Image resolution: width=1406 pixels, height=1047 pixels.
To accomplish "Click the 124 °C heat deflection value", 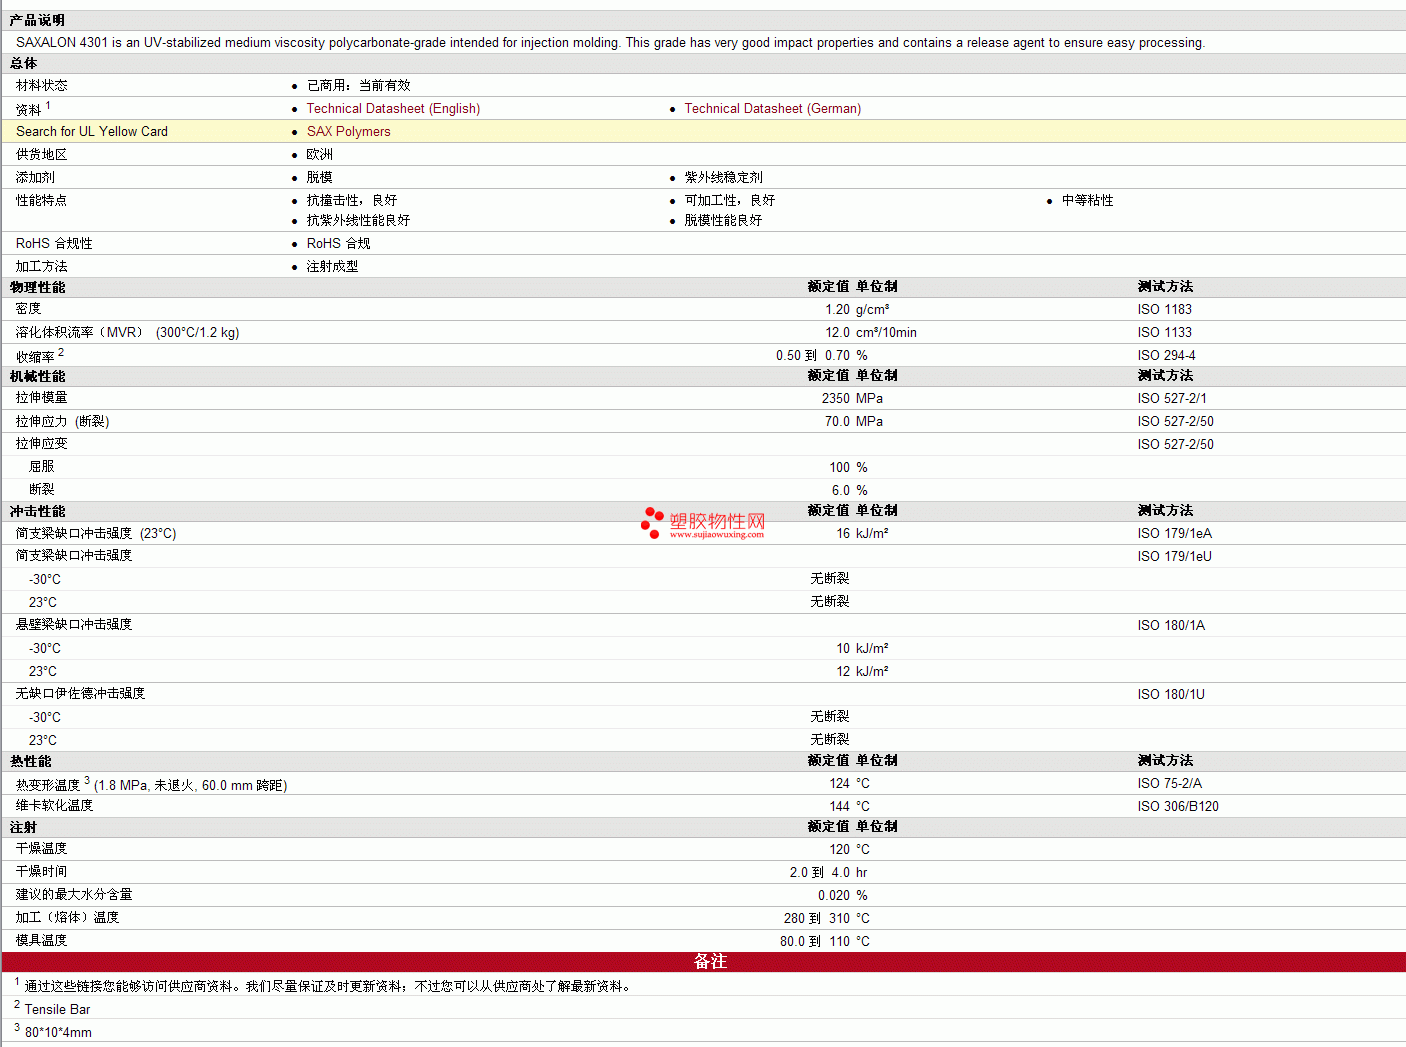I will point(849,784).
